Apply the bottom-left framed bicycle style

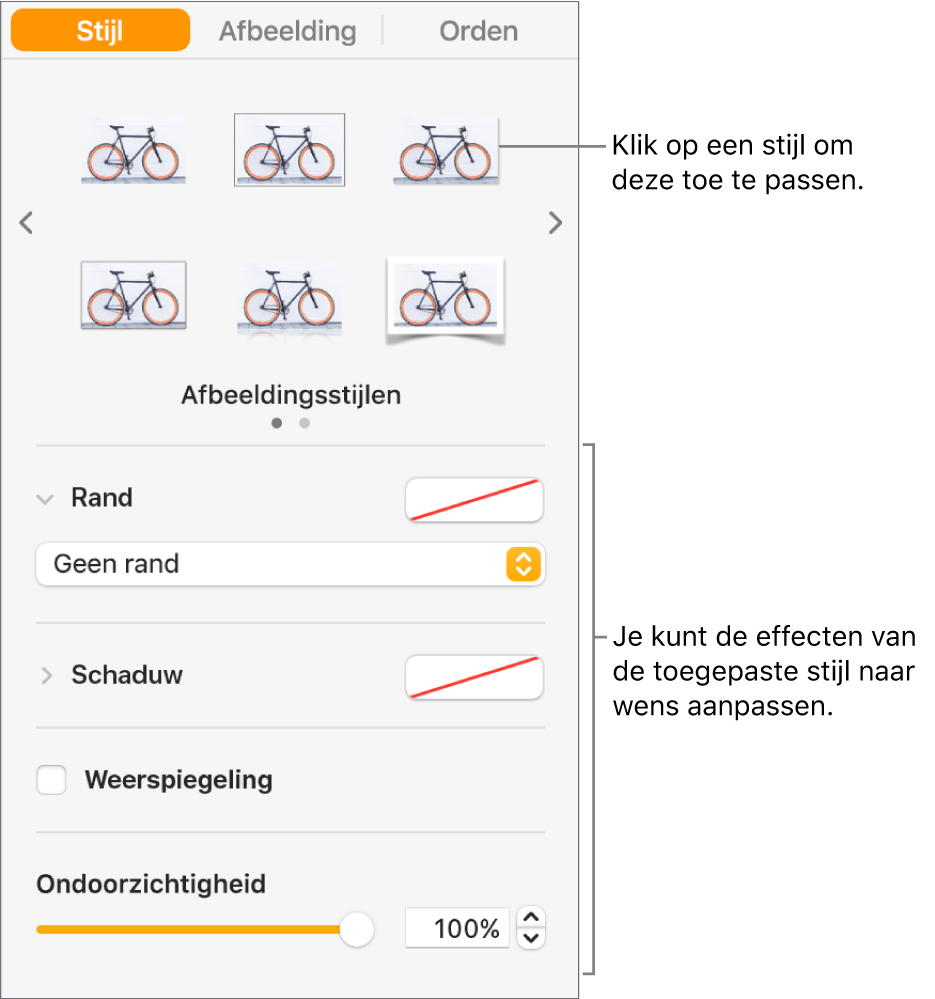click(133, 296)
